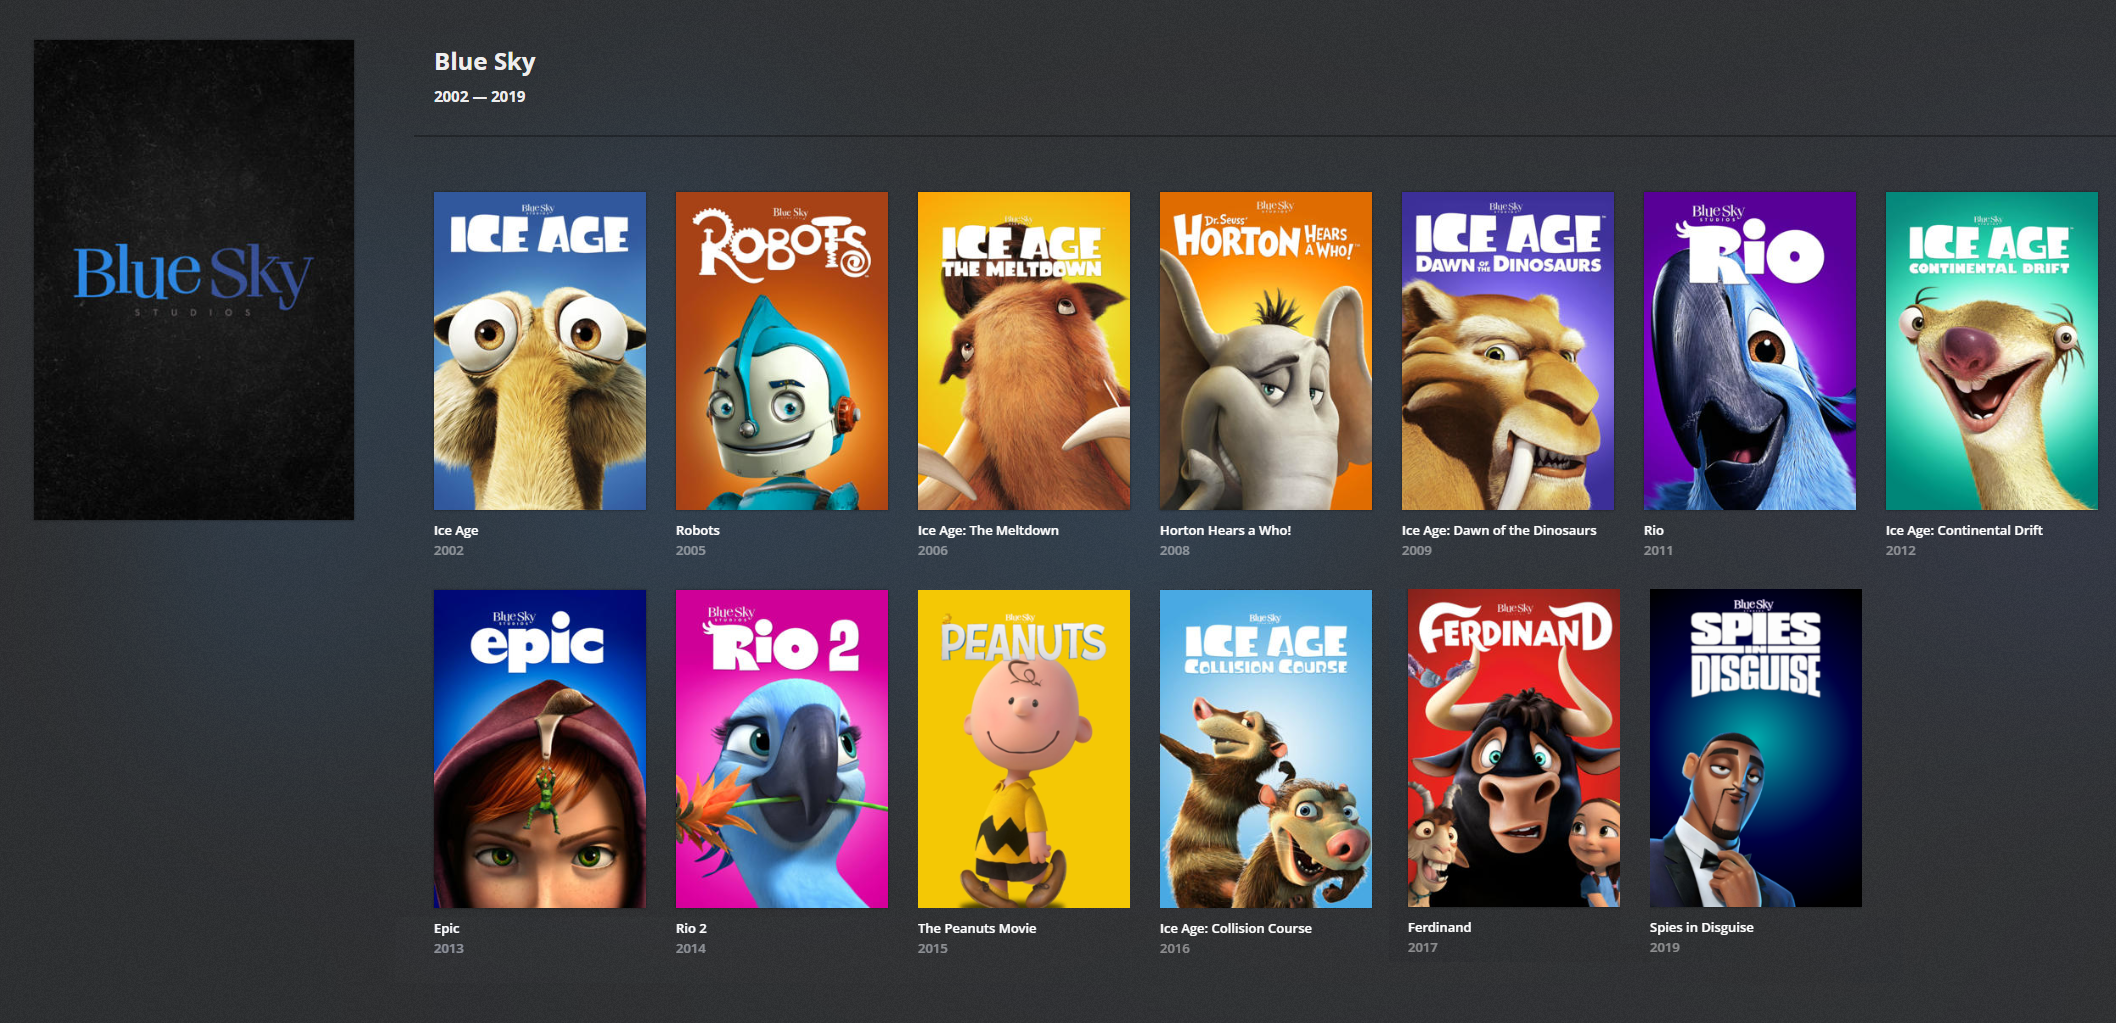Open the Epic movie poster
Screen dimensions: 2116x1023
click(540, 749)
